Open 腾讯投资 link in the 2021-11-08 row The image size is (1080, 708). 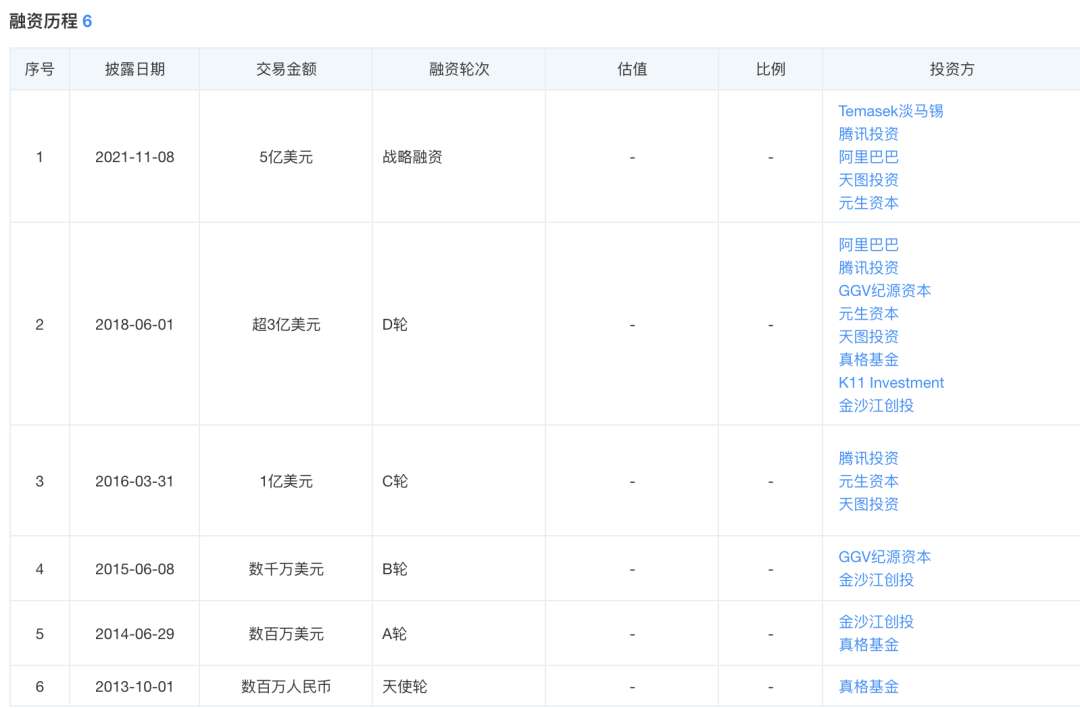(x=868, y=134)
